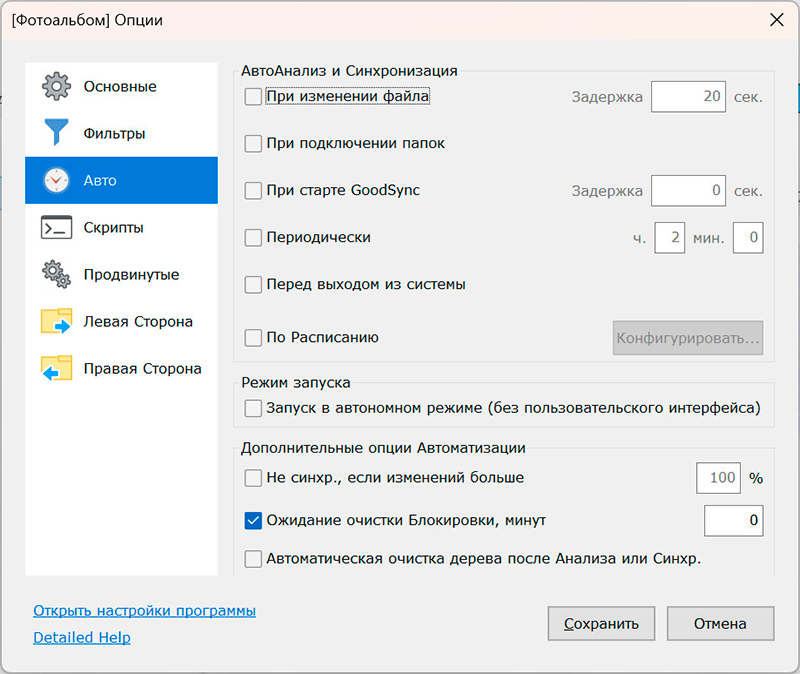Image resolution: width=800 pixels, height=674 pixels.
Task: Click the clock icon for Авто
Action: [x=56, y=181]
